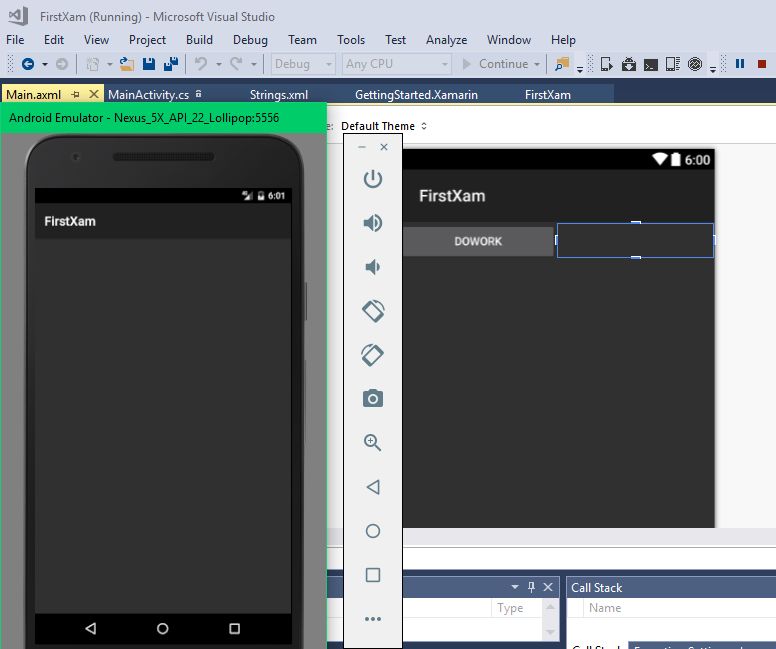
Task: Click the emulator Rotate Right icon
Action: tap(373, 354)
